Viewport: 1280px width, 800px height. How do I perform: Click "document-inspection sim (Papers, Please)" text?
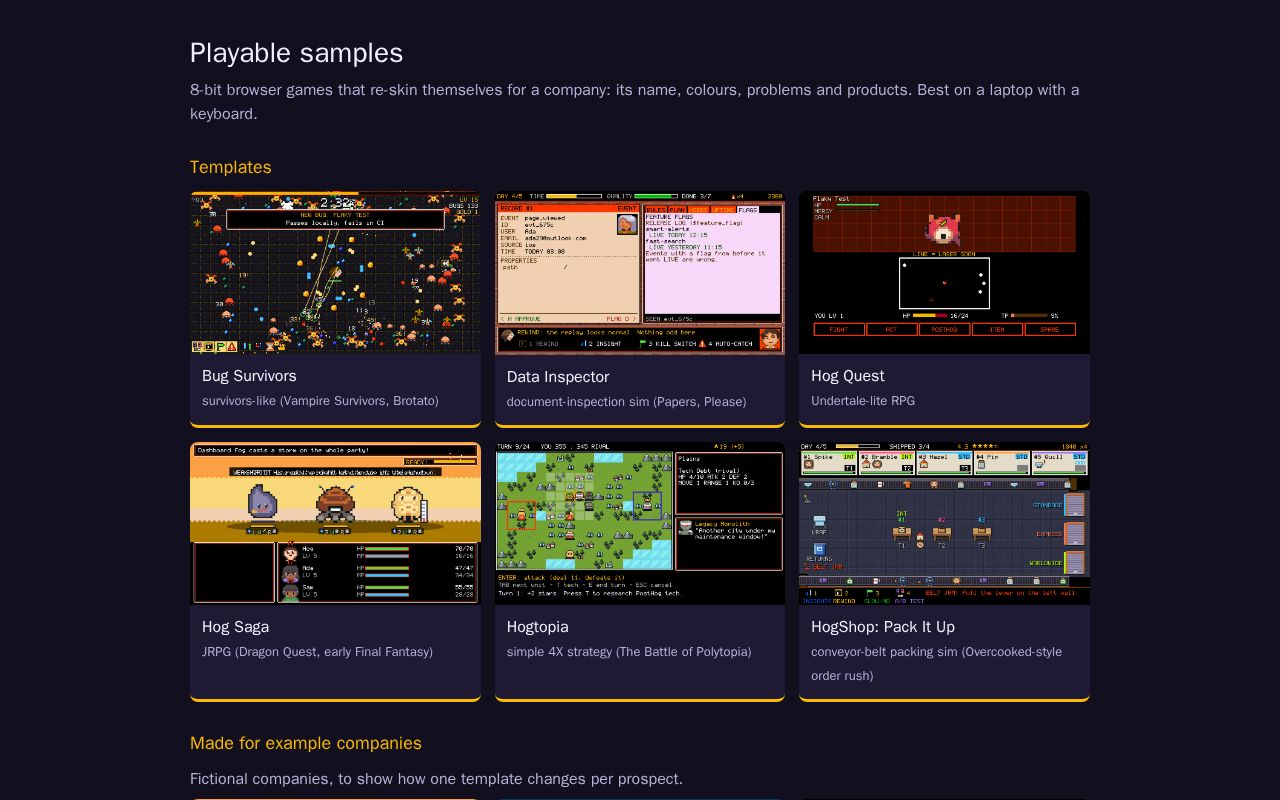(626, 402)
